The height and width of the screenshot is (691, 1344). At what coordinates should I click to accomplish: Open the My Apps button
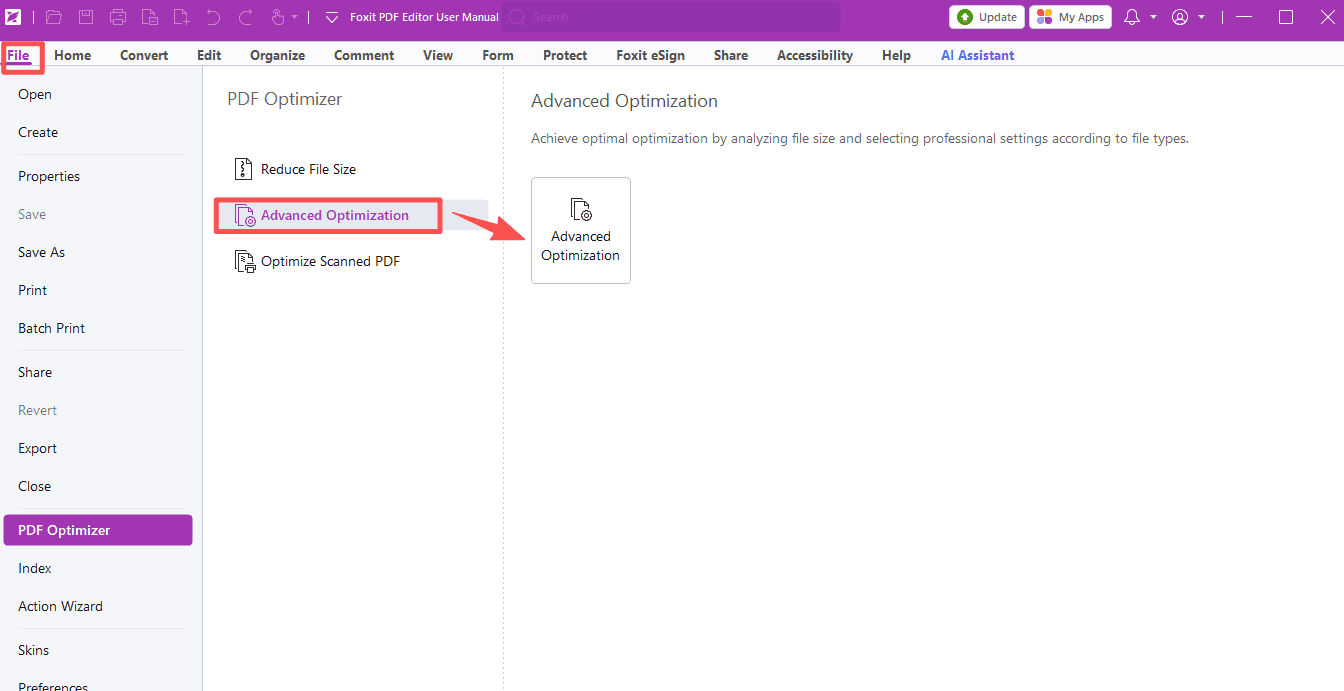[x=1071, y=17]
